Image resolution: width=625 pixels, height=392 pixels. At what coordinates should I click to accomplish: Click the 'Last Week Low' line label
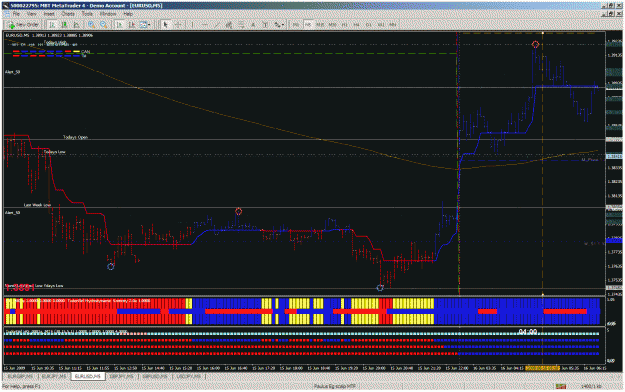pyautogui.click(x=37, y=205)
